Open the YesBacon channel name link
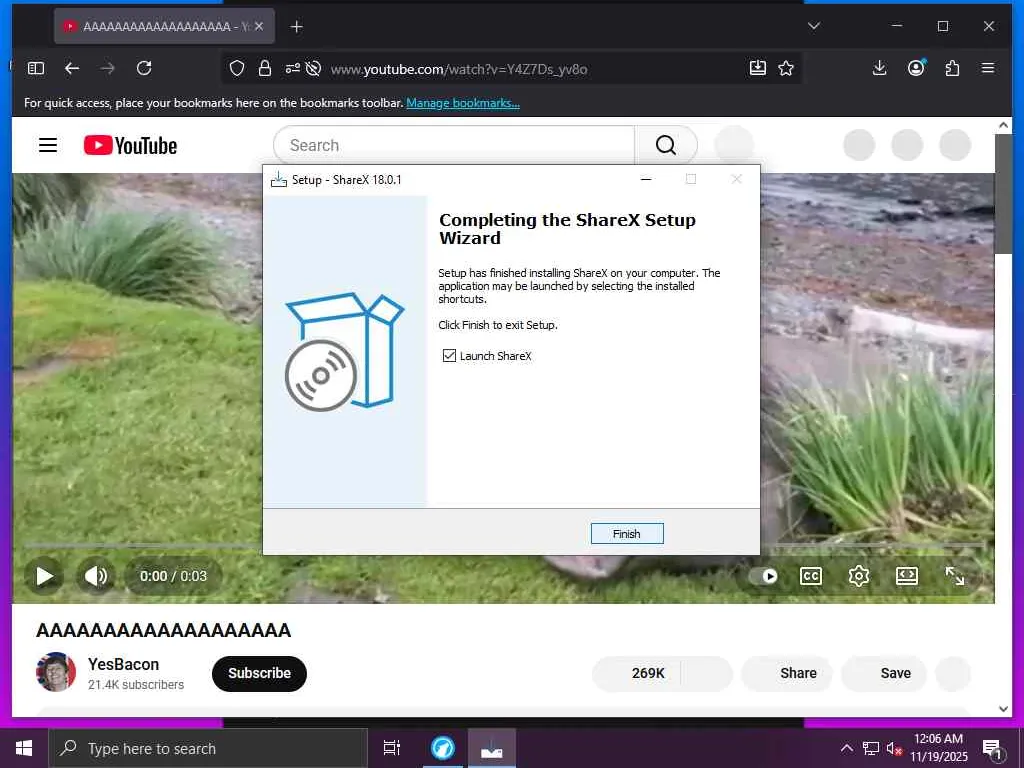The image size is (1024, 768). pos(123,664)
